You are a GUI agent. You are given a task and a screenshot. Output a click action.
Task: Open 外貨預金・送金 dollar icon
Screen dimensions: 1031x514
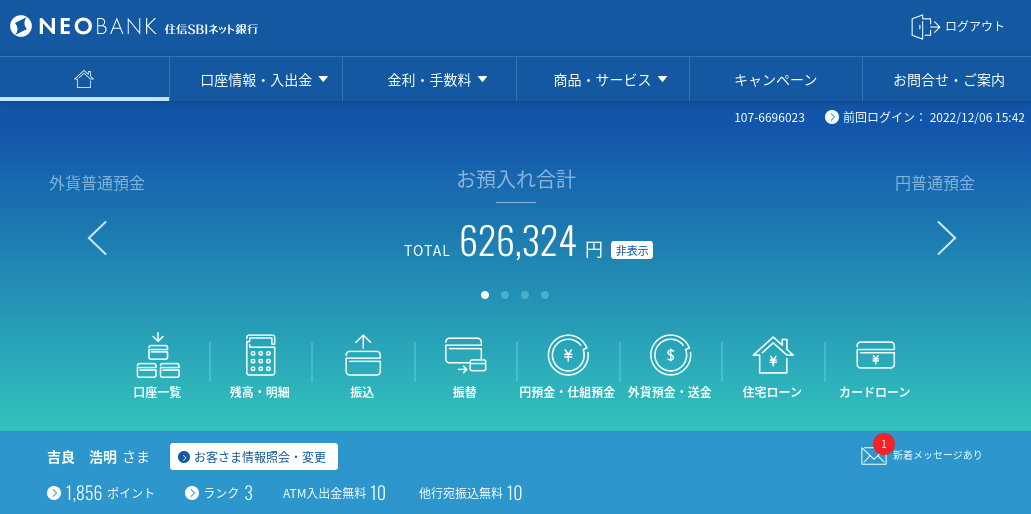(671, 355)
